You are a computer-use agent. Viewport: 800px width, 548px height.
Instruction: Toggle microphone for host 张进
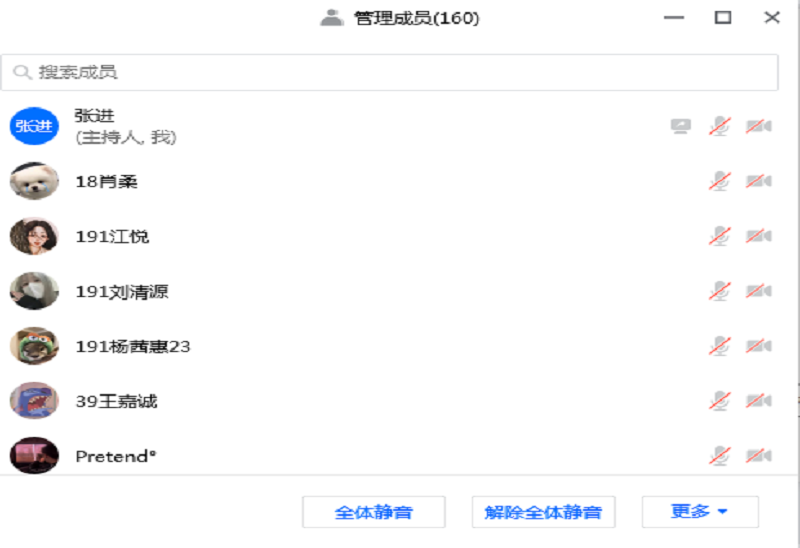720,126
